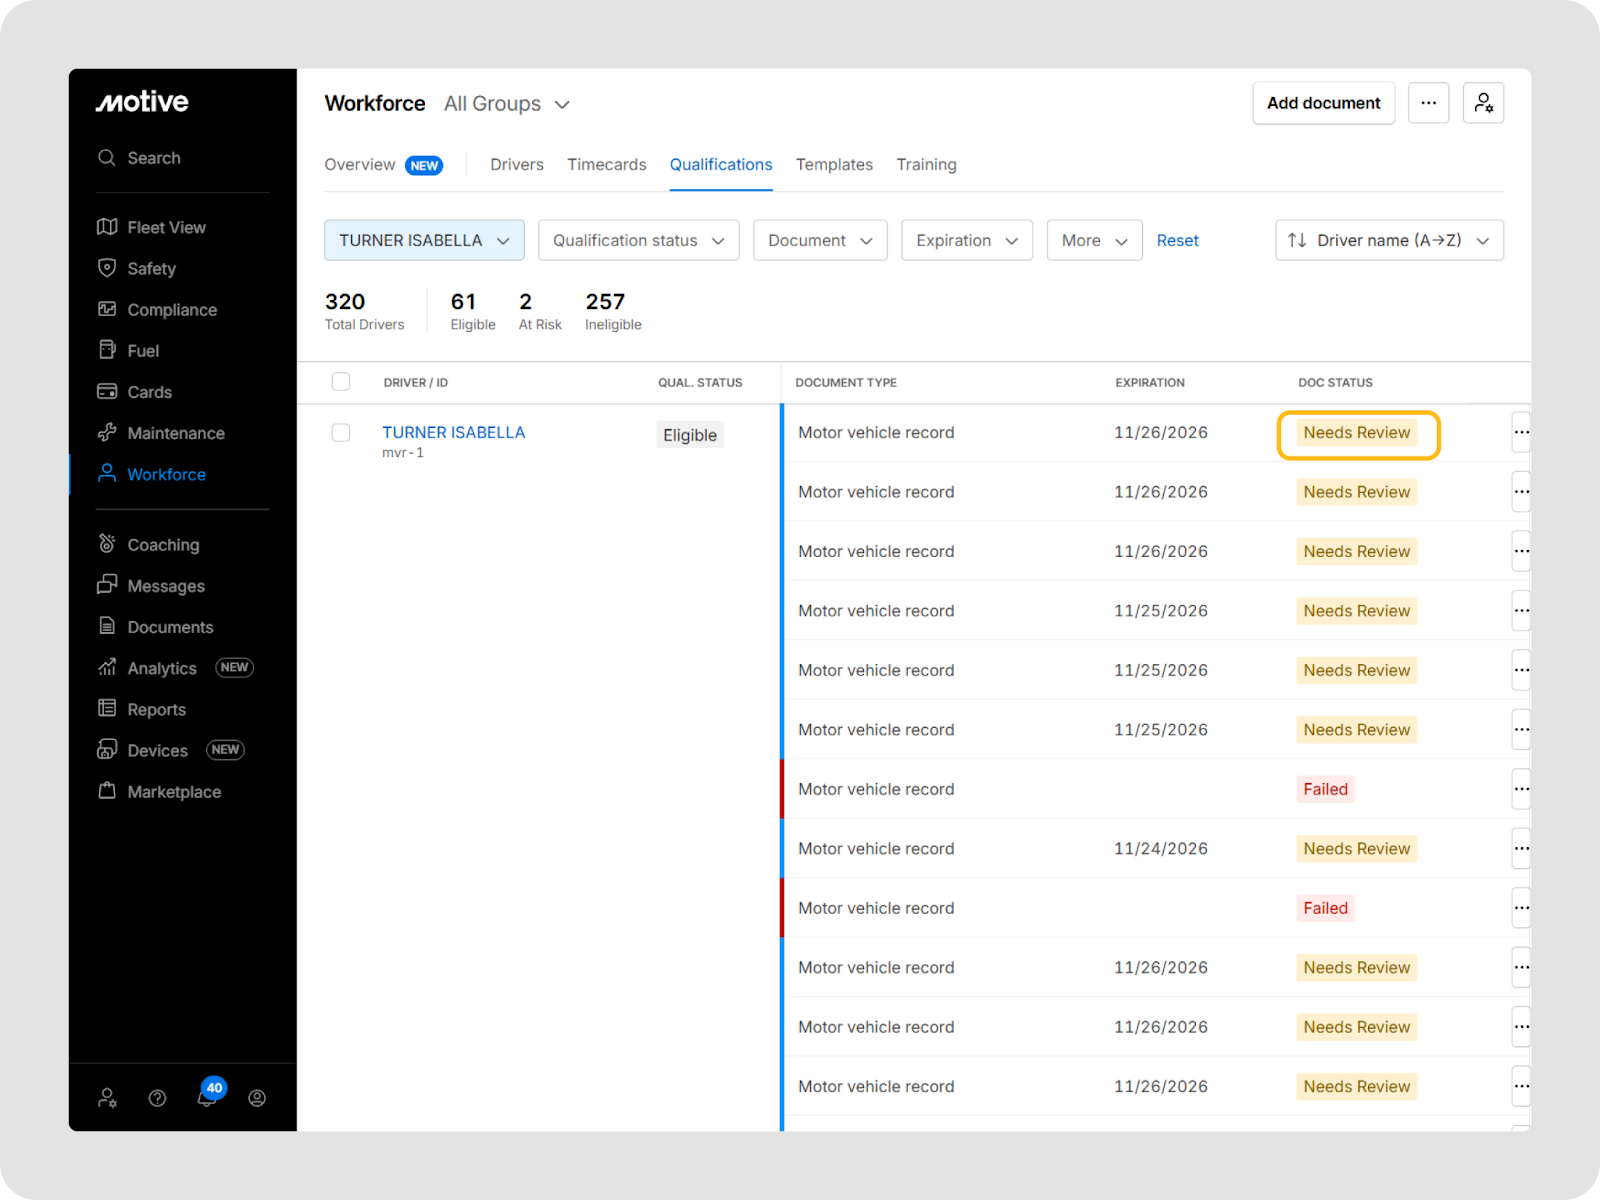The image size is (1600, 1200).
Task: Click the user settings icon beside Add document
Action: coord(1483,103)
